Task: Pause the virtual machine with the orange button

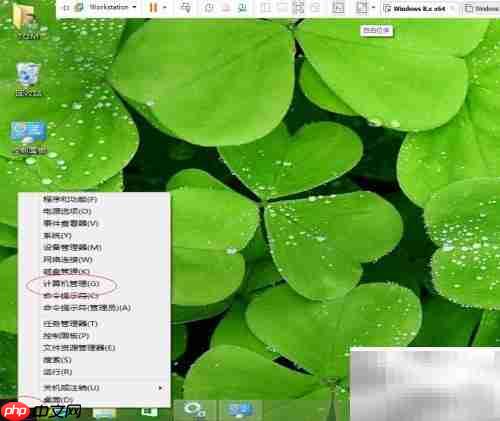Action: click(153, 7)
